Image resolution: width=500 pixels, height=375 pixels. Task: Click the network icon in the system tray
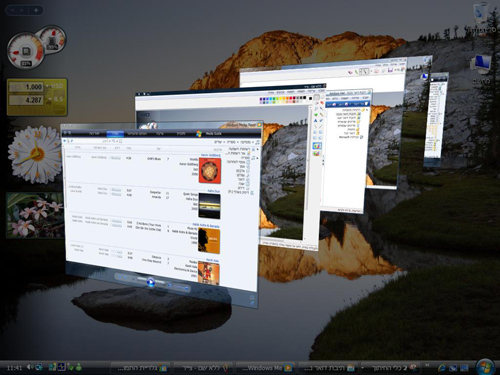(x=38, y=367)
